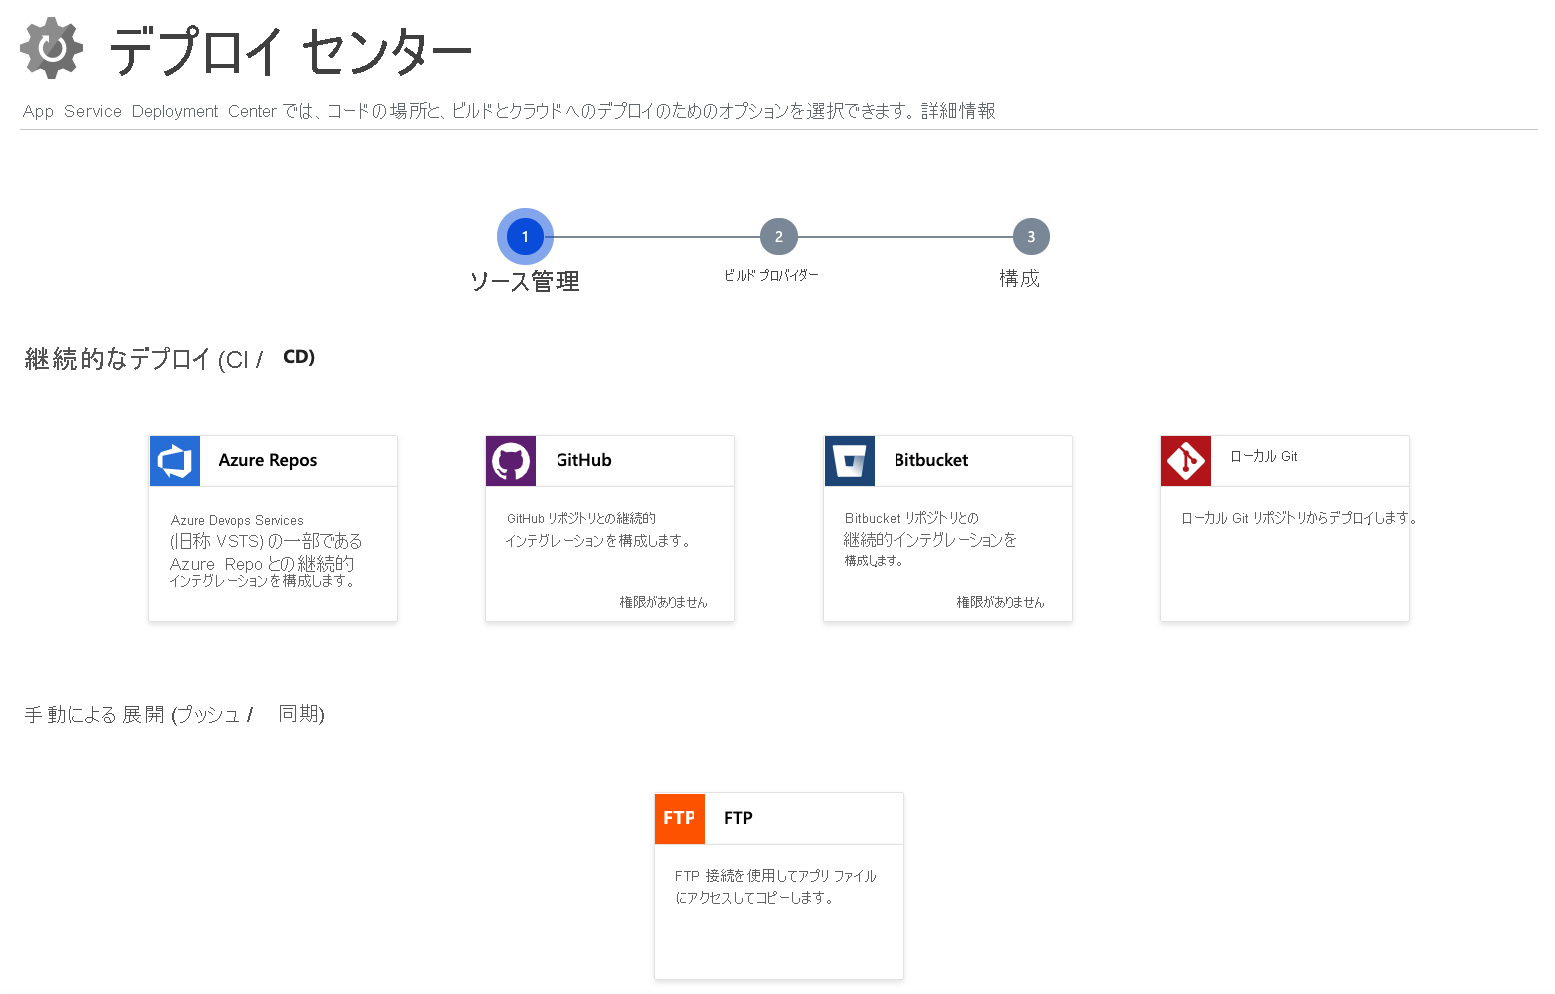Go to step 3 構成 circle

1031,237
